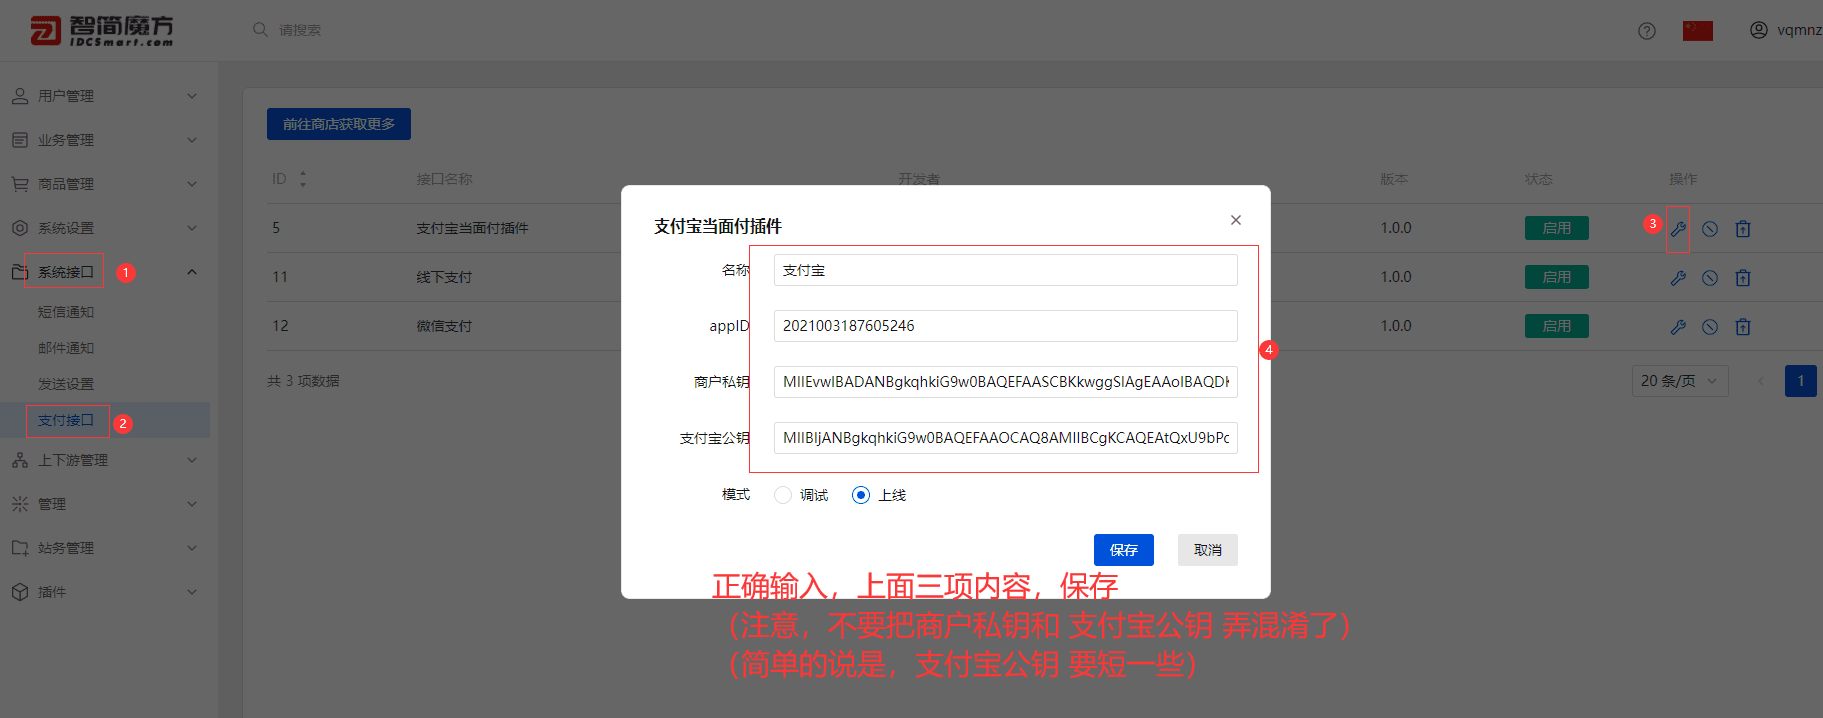
Task: Delete 线下支付 via trash icon
Action: [1743, 278]
